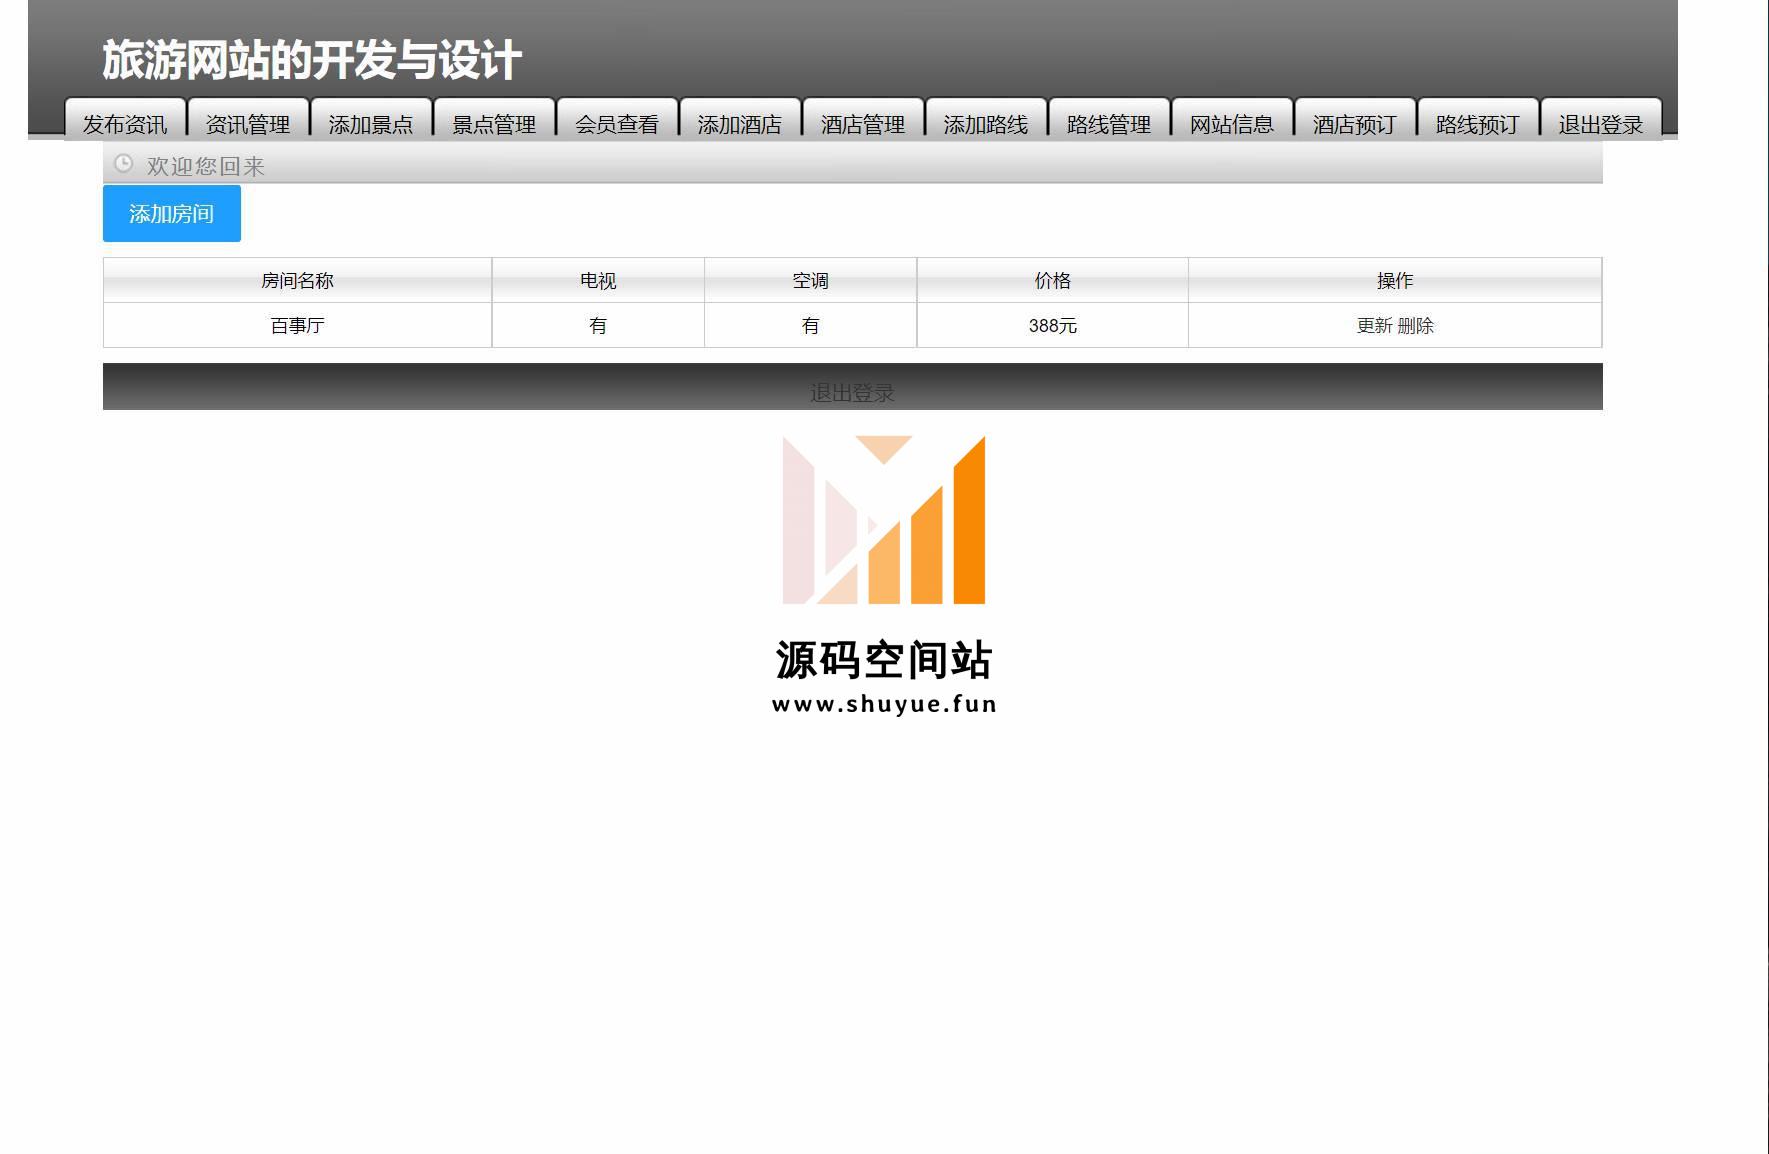
Task: Click the 空调 column header
Action: point(811,281)
